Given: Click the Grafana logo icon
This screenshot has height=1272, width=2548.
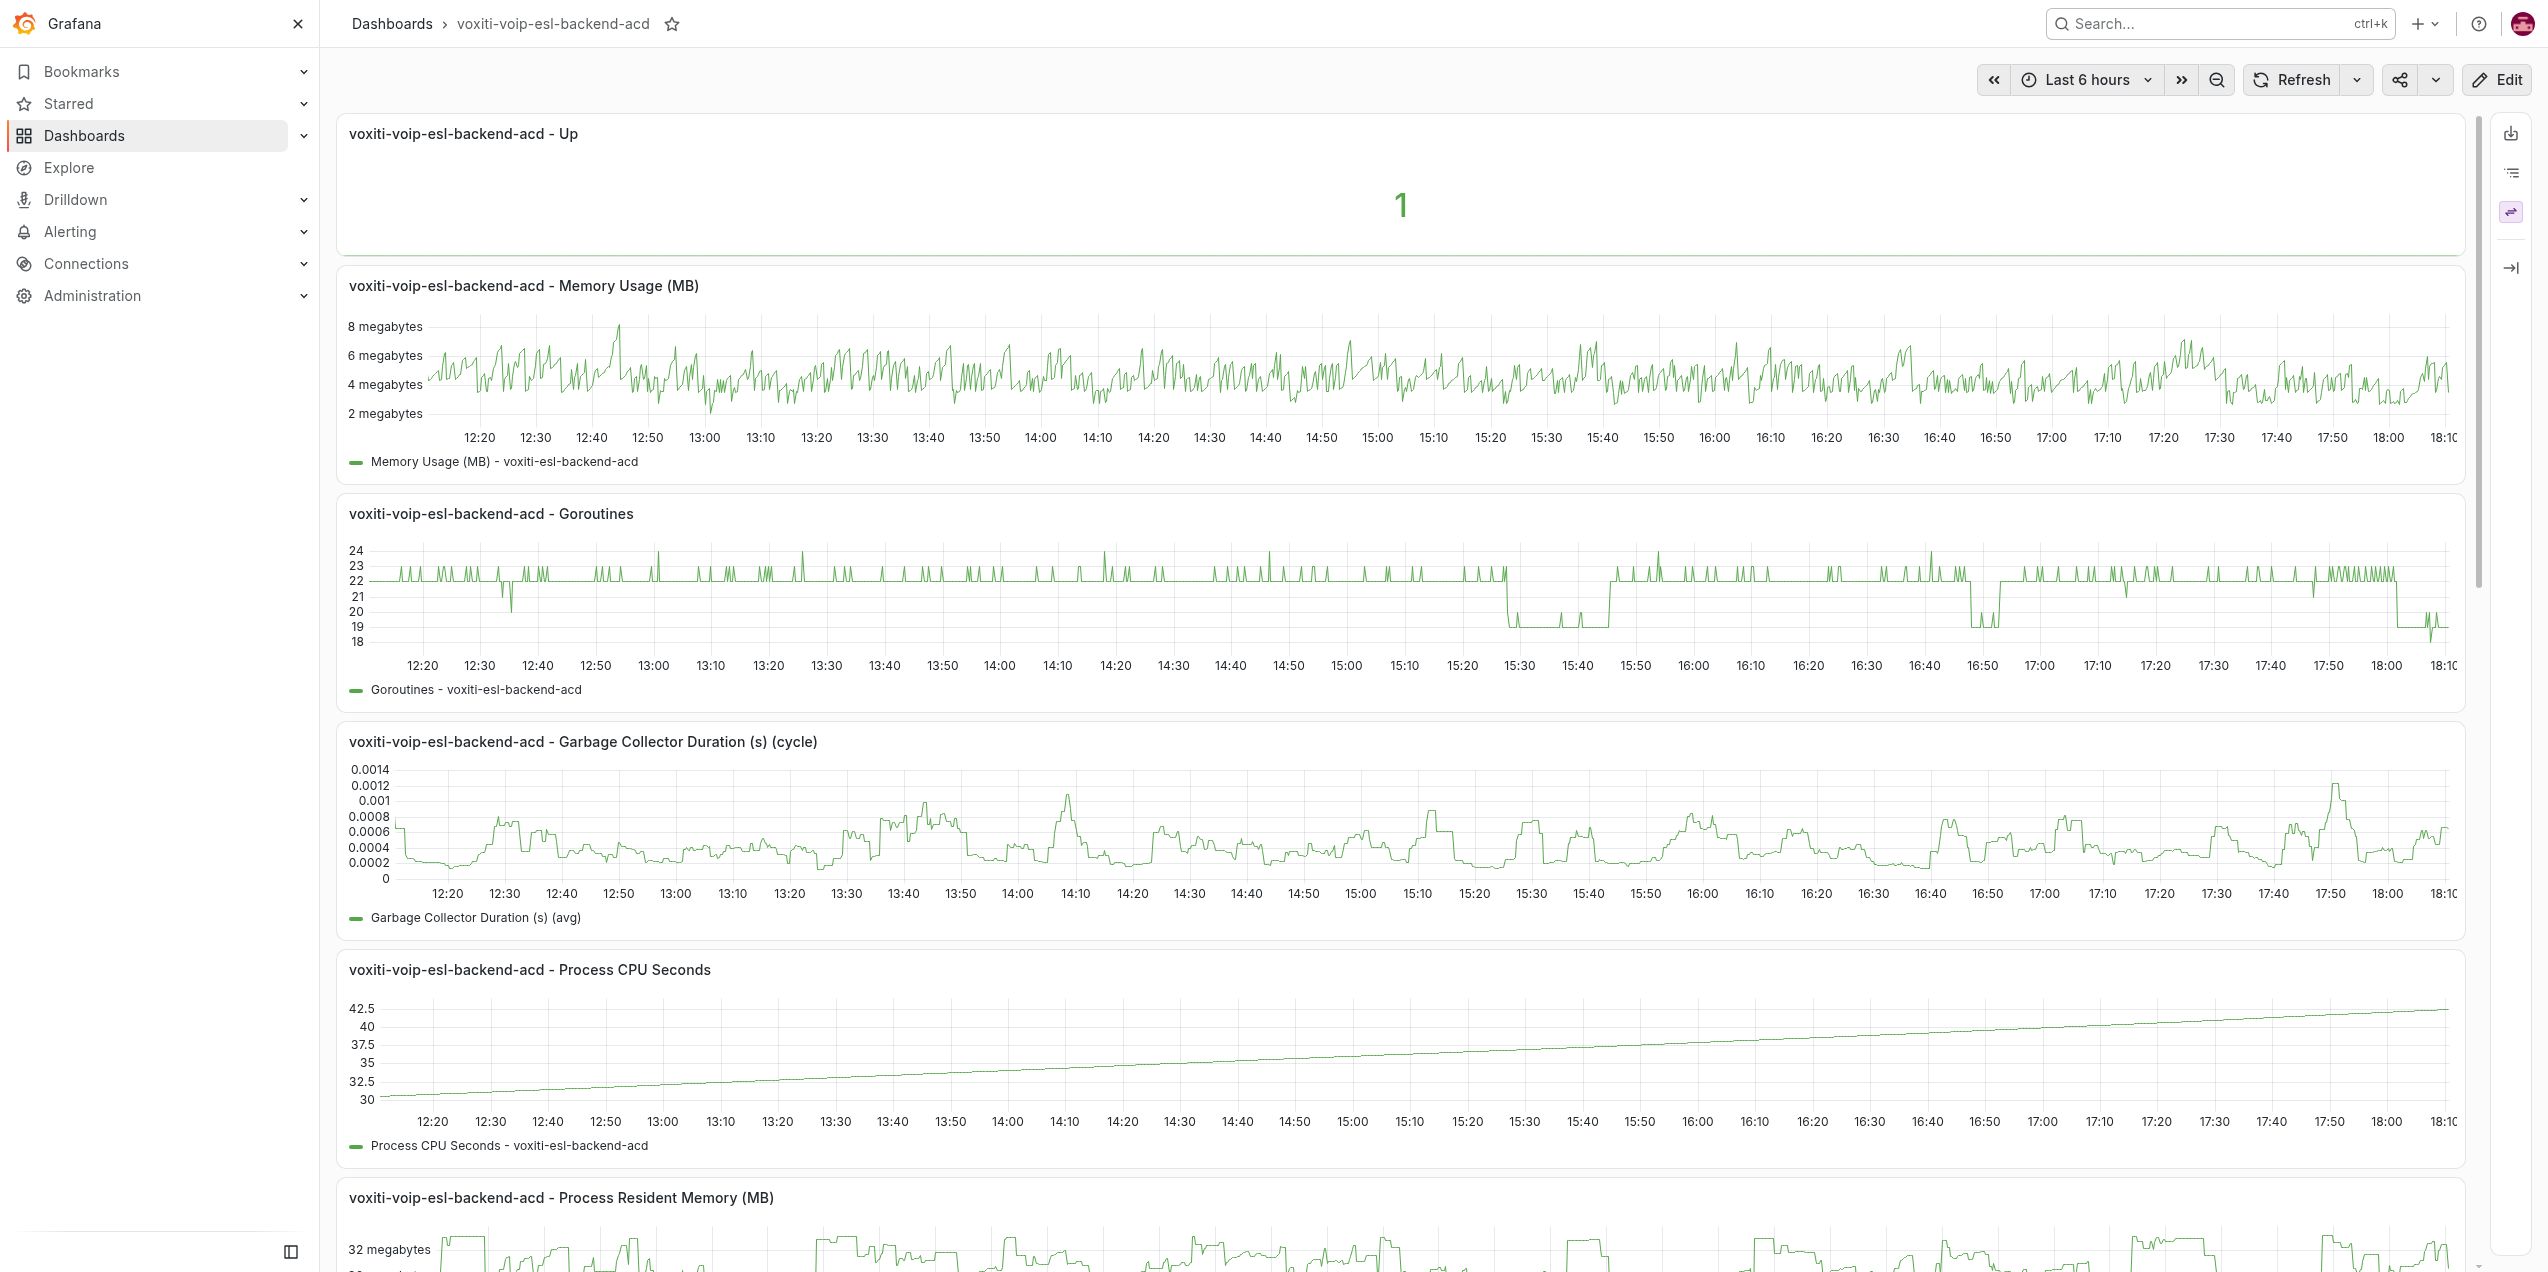Looking at the screenshot, I should pos(24,23).
